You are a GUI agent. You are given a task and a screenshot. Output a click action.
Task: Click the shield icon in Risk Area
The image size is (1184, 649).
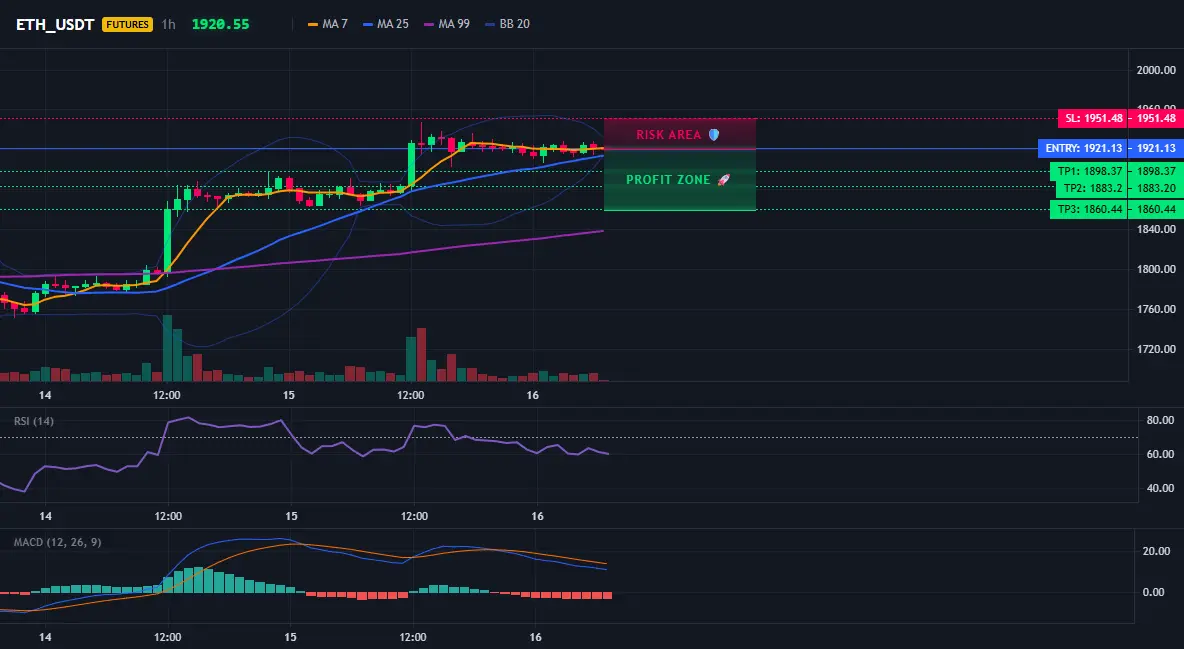tap(714, 134)
